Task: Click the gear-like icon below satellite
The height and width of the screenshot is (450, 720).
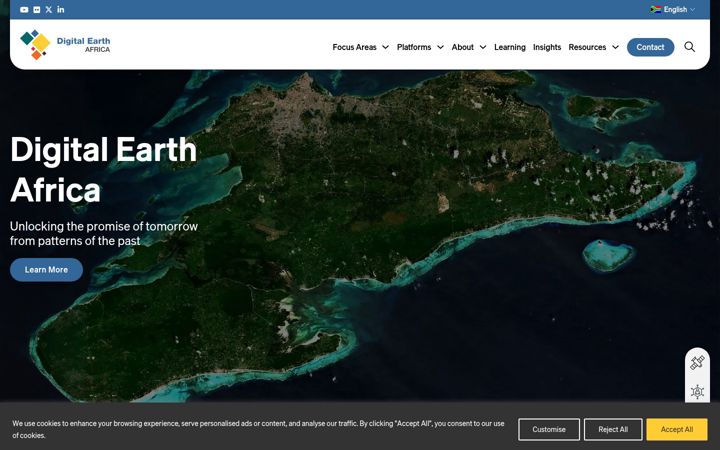Action: pos(697,392)
